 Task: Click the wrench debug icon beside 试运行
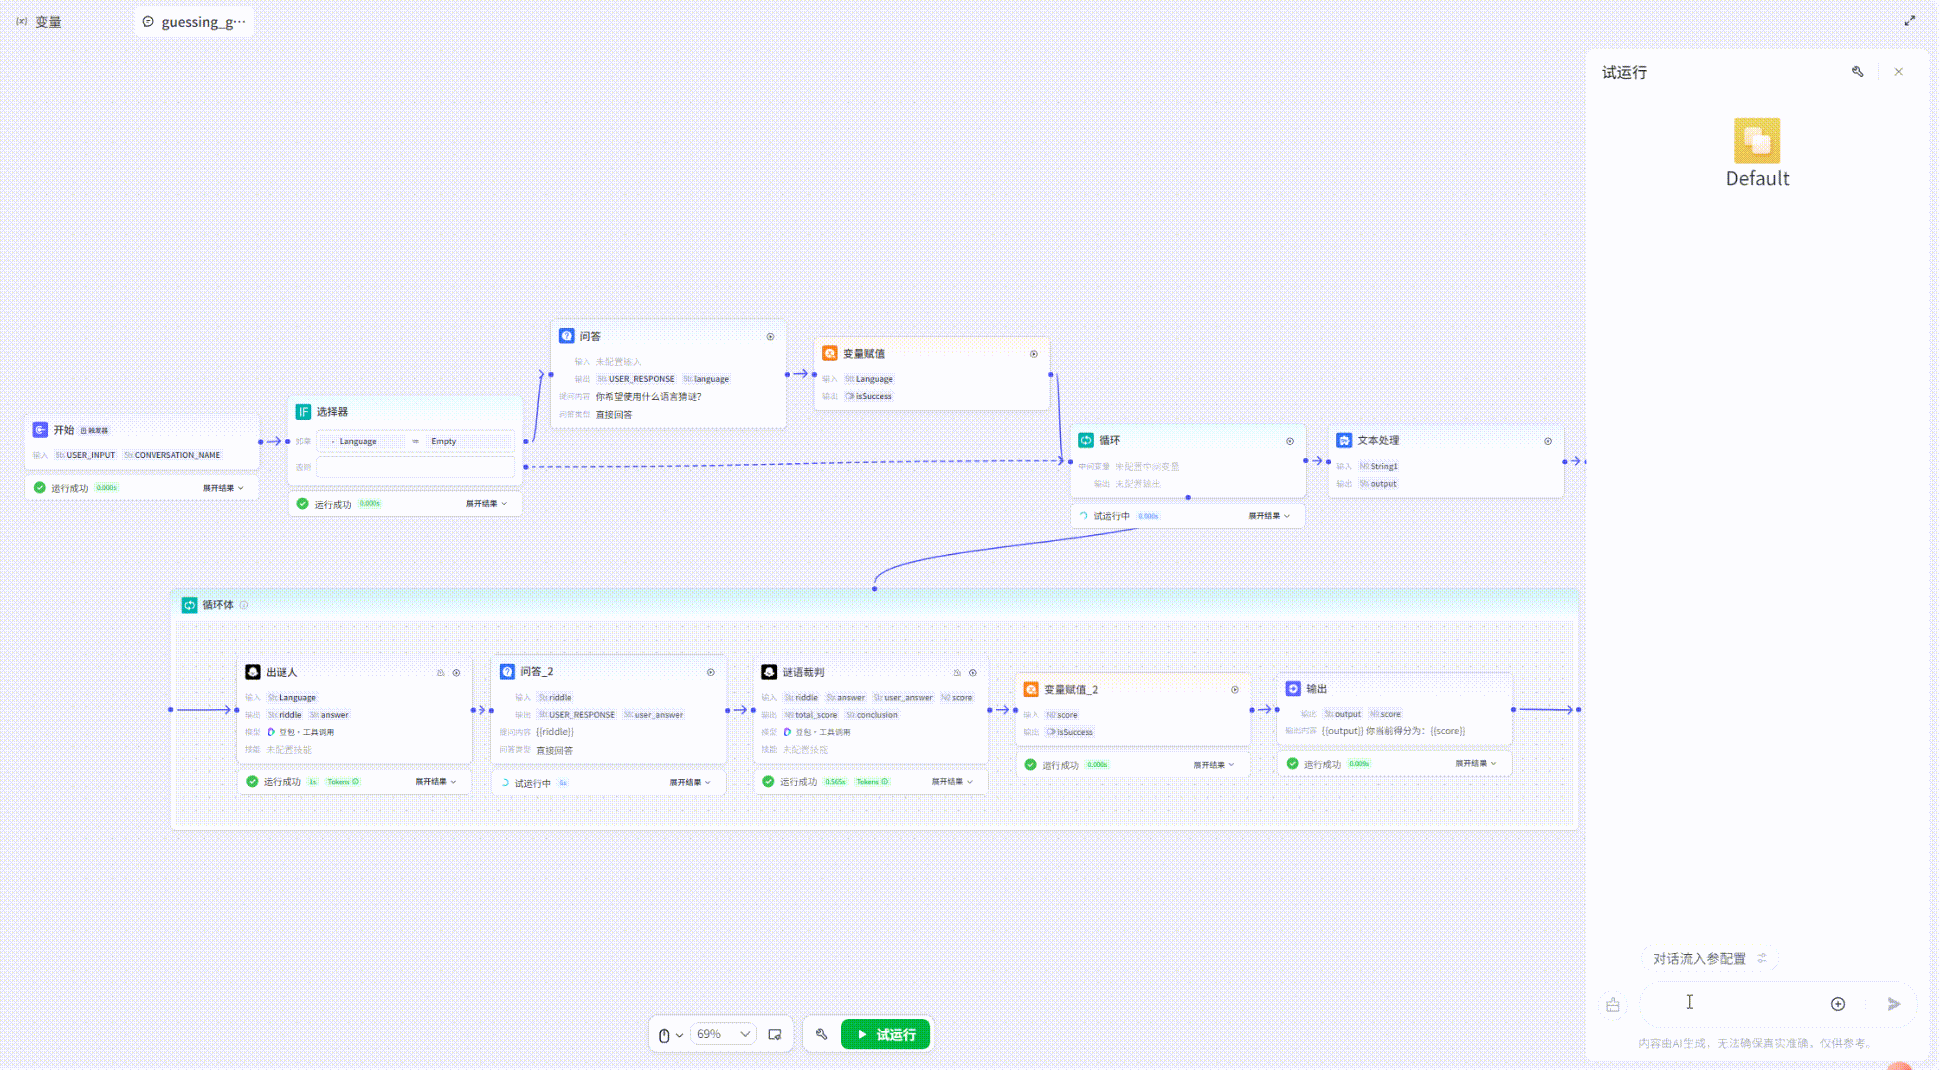click(x=821, y=1034)
